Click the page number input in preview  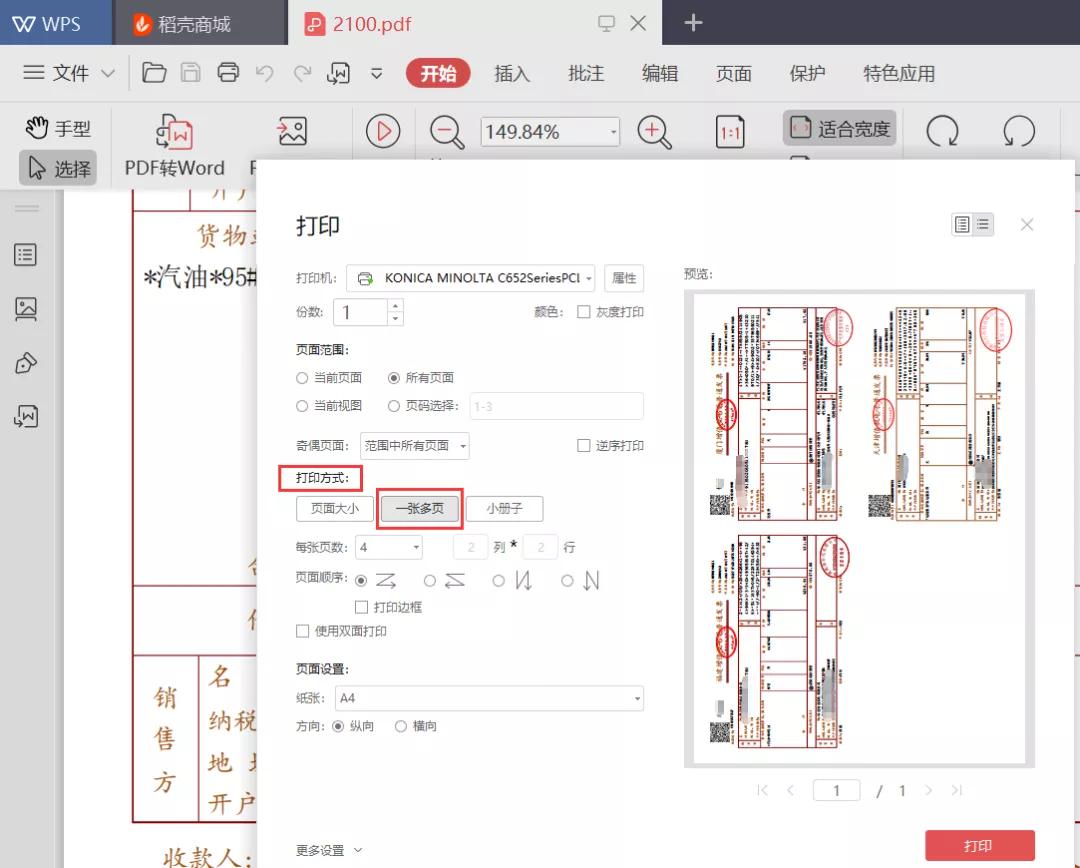click(x=837, y=790)
